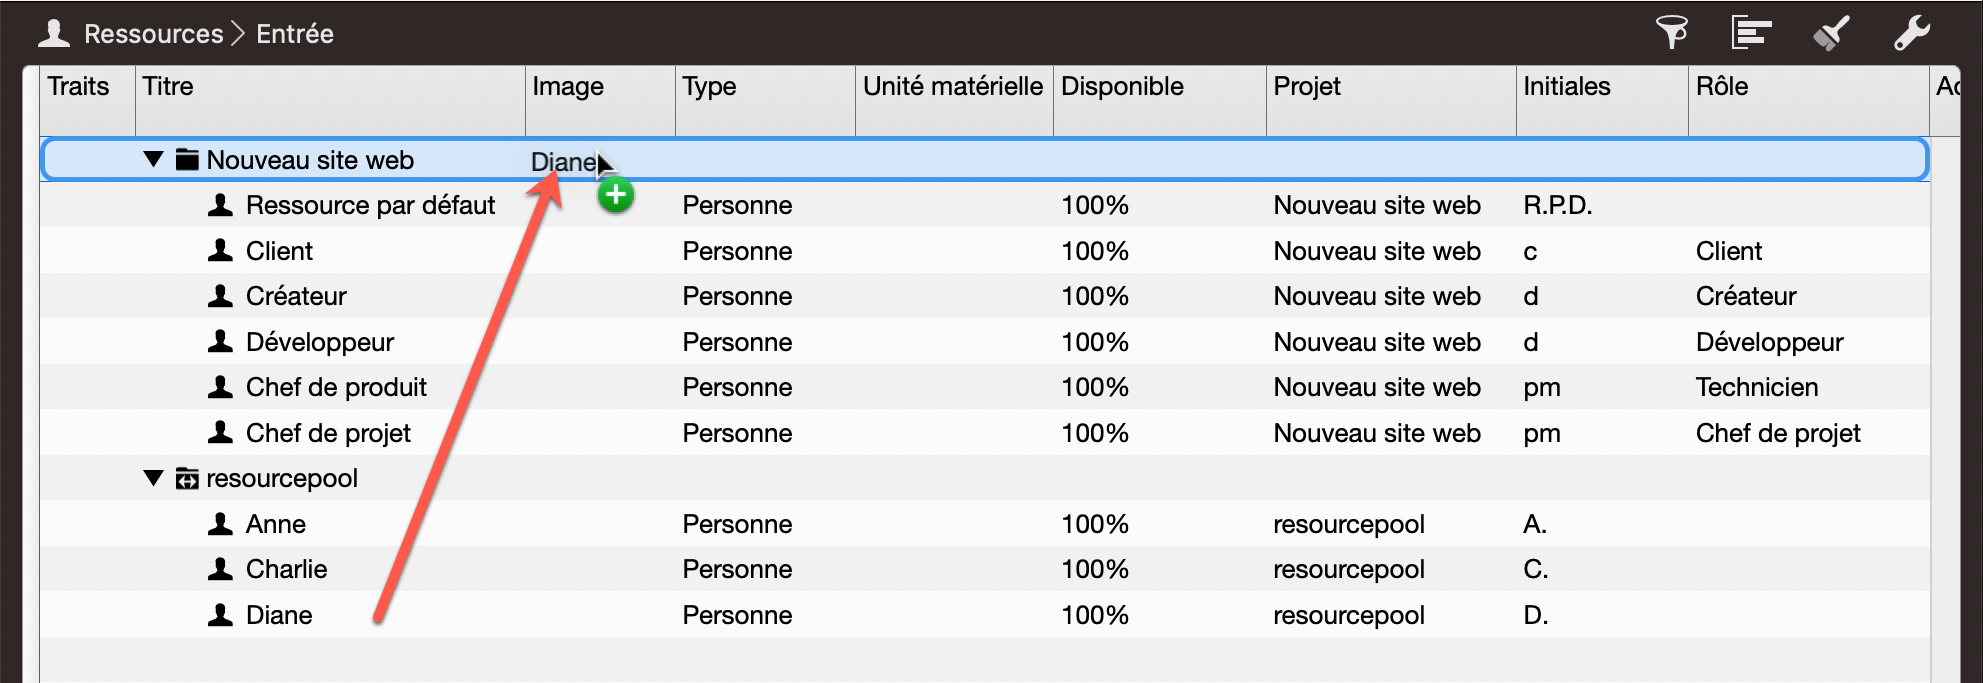
Task: Click the person icon next to Anne
Action: (x=221, y=523)
